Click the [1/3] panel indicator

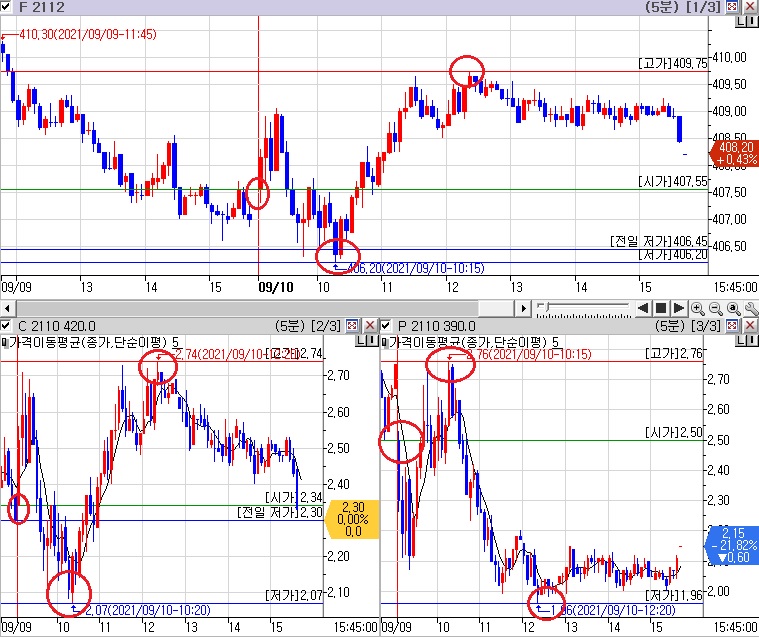pos(703,7)
